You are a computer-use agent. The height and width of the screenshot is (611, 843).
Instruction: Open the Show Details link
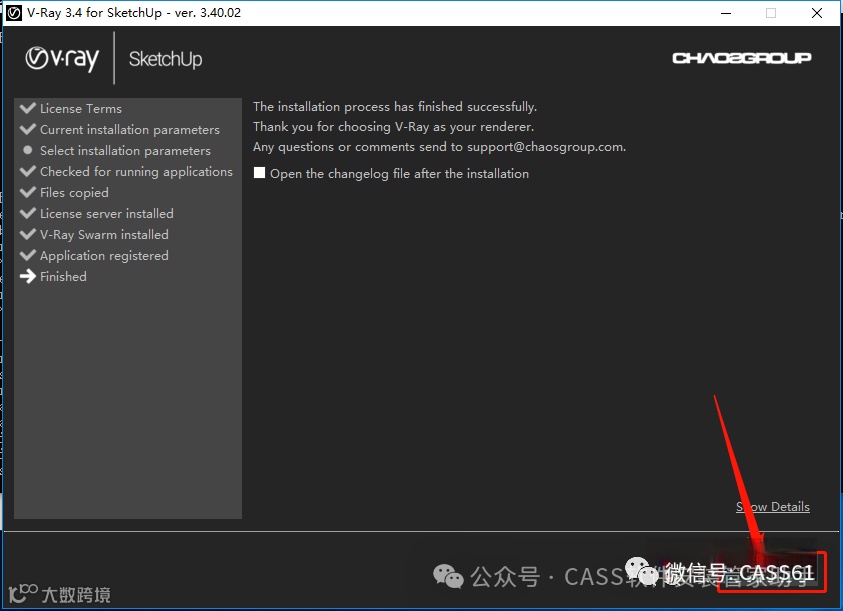[x=773, y=507]
